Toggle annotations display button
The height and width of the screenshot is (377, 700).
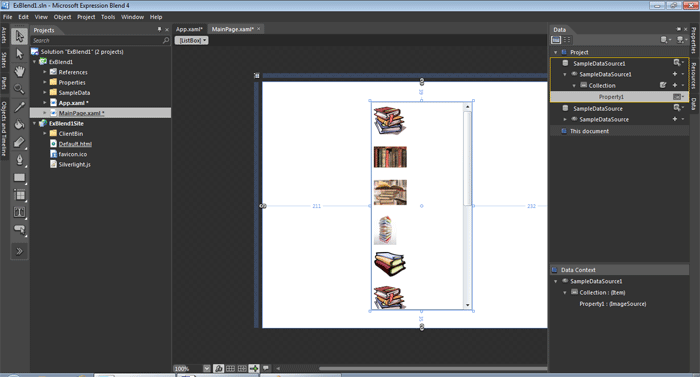(266, 369)
